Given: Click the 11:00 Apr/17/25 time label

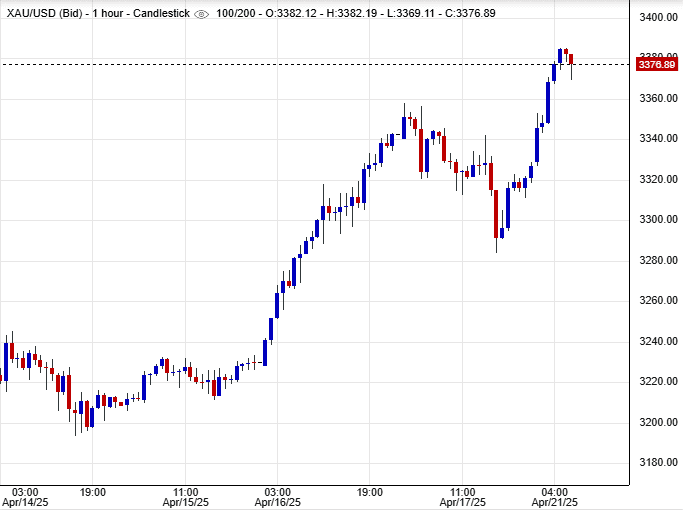Looking at the screenshot, I should pos(463,497).
